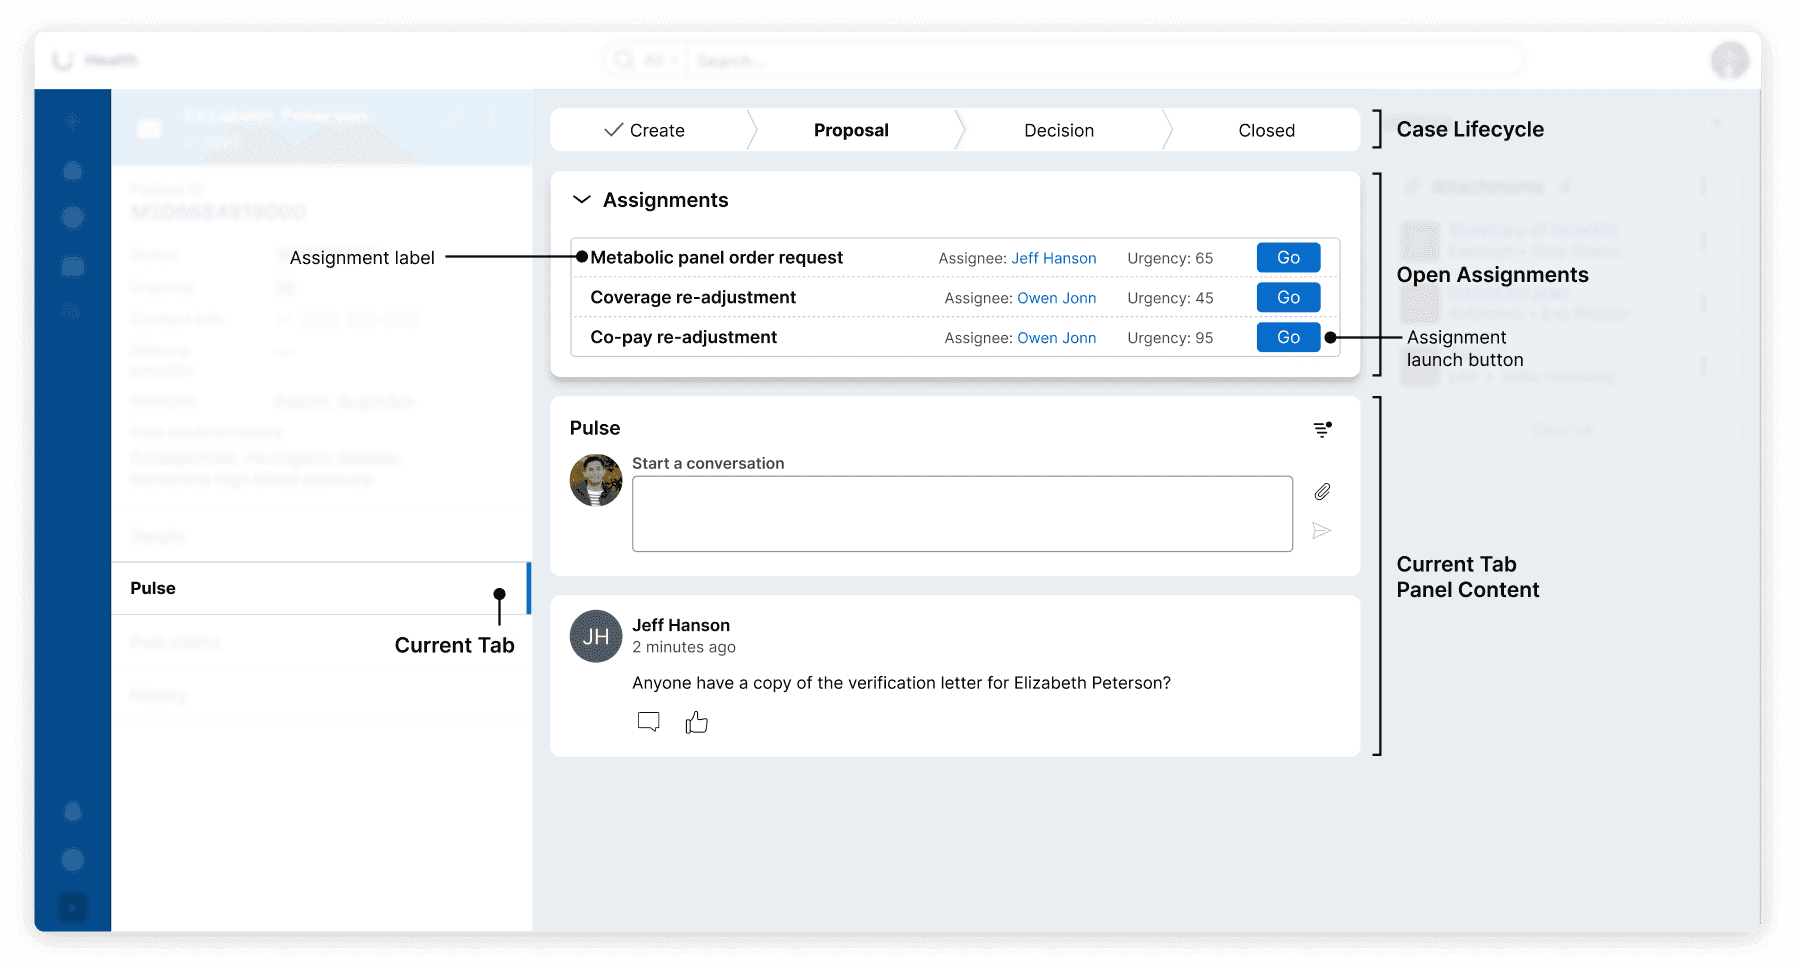Like Jeff Hanson's post with thumbs-up icon
Viewport: 1800px width, 966px height.
click(697, 721)
